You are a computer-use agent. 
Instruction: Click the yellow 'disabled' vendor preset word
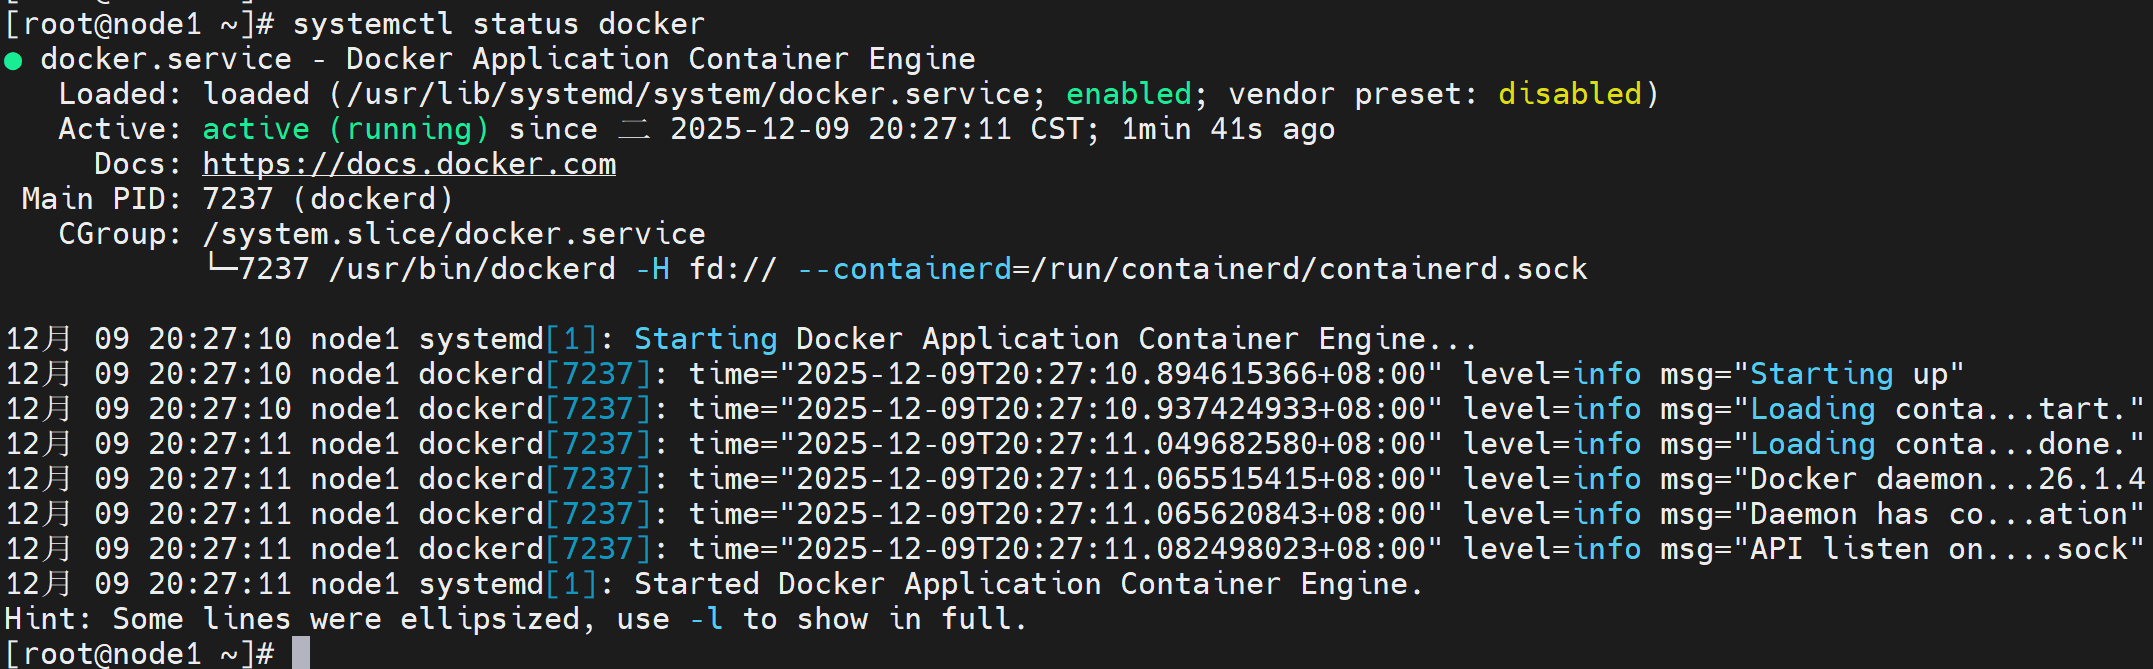pos(1570,94)
